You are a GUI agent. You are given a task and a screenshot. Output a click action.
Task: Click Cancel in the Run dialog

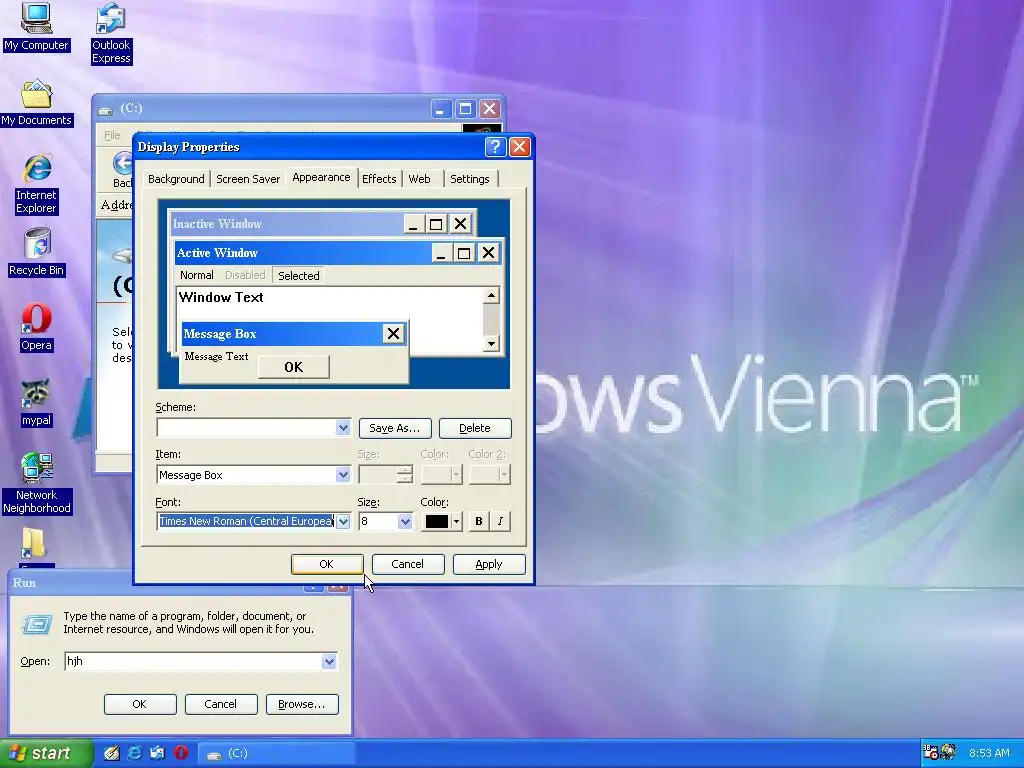(221, 704)
